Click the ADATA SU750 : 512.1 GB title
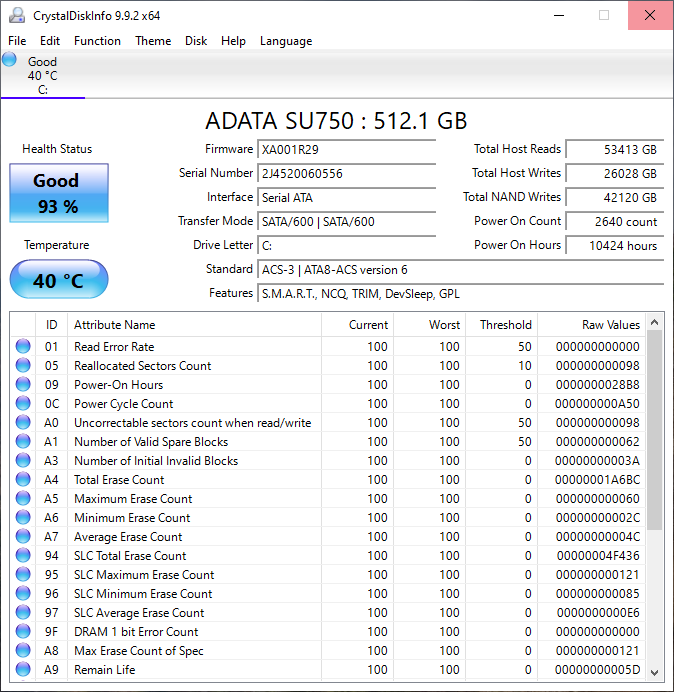 [x=336, y=121]
